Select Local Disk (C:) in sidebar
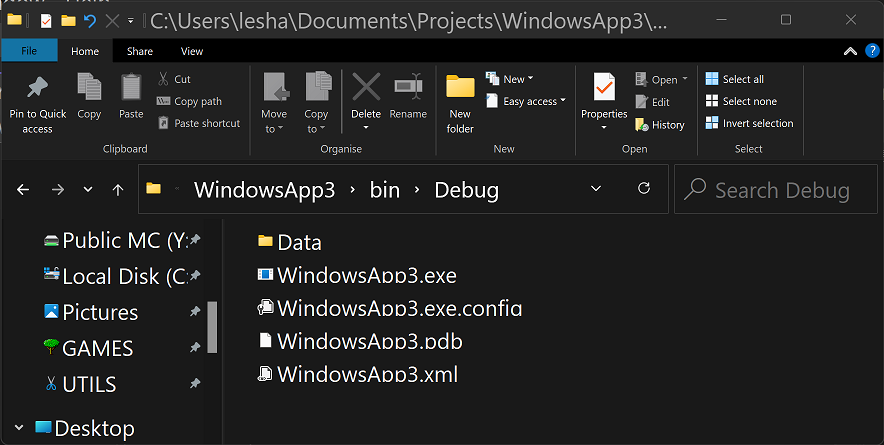 pos(121,276)
